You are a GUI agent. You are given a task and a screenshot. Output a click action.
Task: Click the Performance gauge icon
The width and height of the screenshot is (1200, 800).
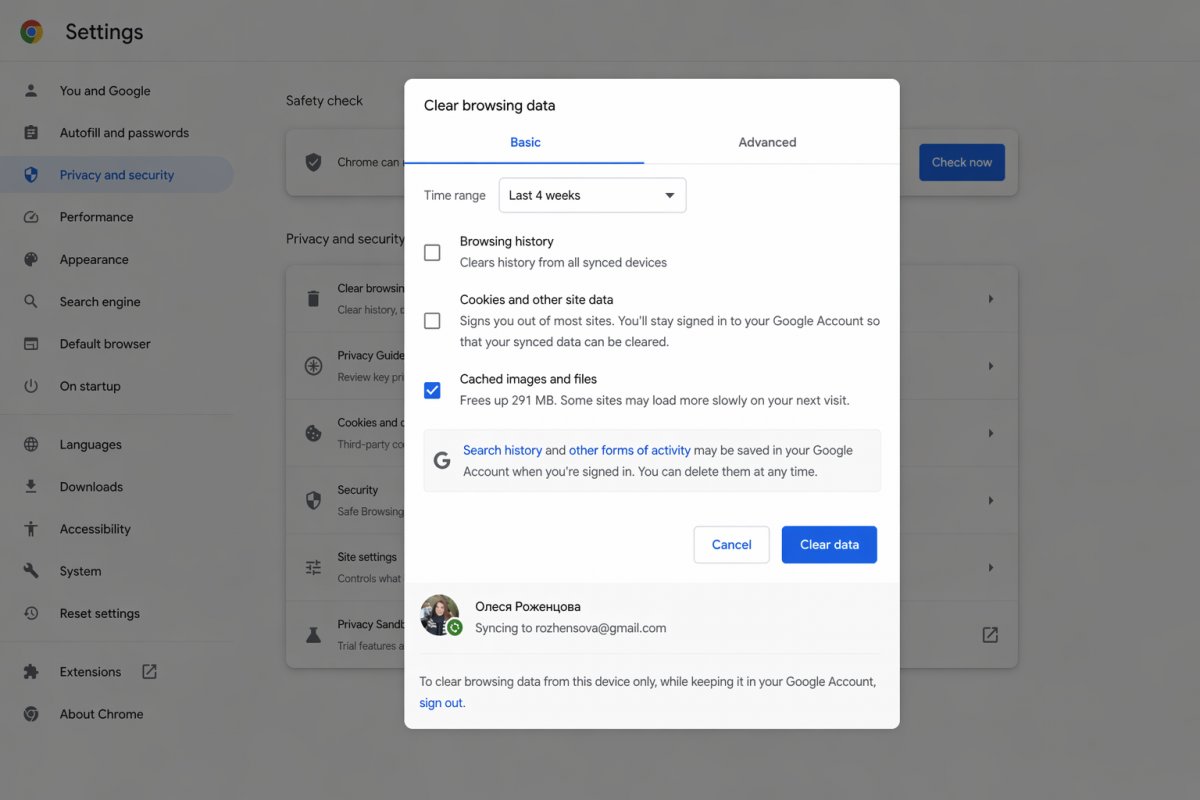tap(31, 217)
